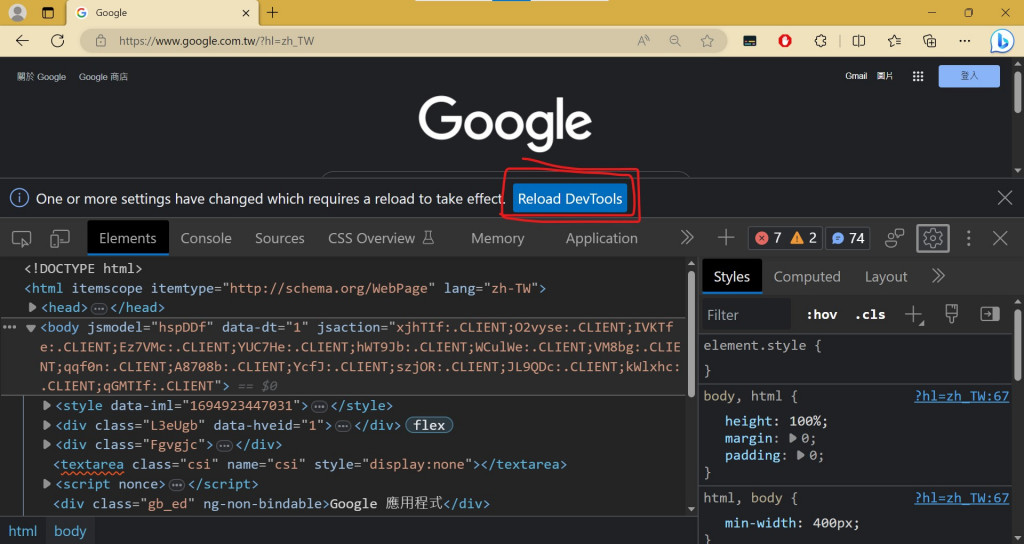Open the Bing chat sidebar icon
This screenshot has width=1024, height=544.
pos(1001,40)
